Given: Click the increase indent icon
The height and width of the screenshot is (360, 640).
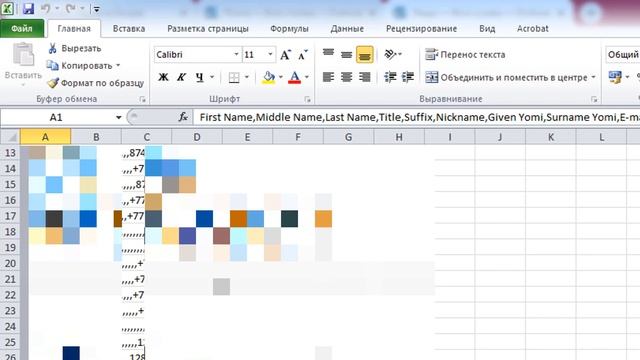Looking at the screenshot, I should coord(408,77).
